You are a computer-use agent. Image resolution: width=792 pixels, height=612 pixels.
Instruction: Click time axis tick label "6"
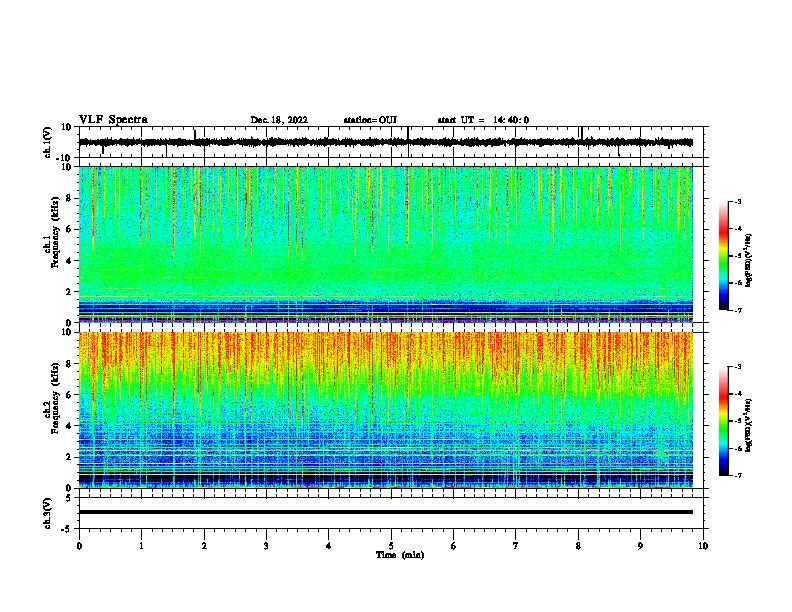454,546
